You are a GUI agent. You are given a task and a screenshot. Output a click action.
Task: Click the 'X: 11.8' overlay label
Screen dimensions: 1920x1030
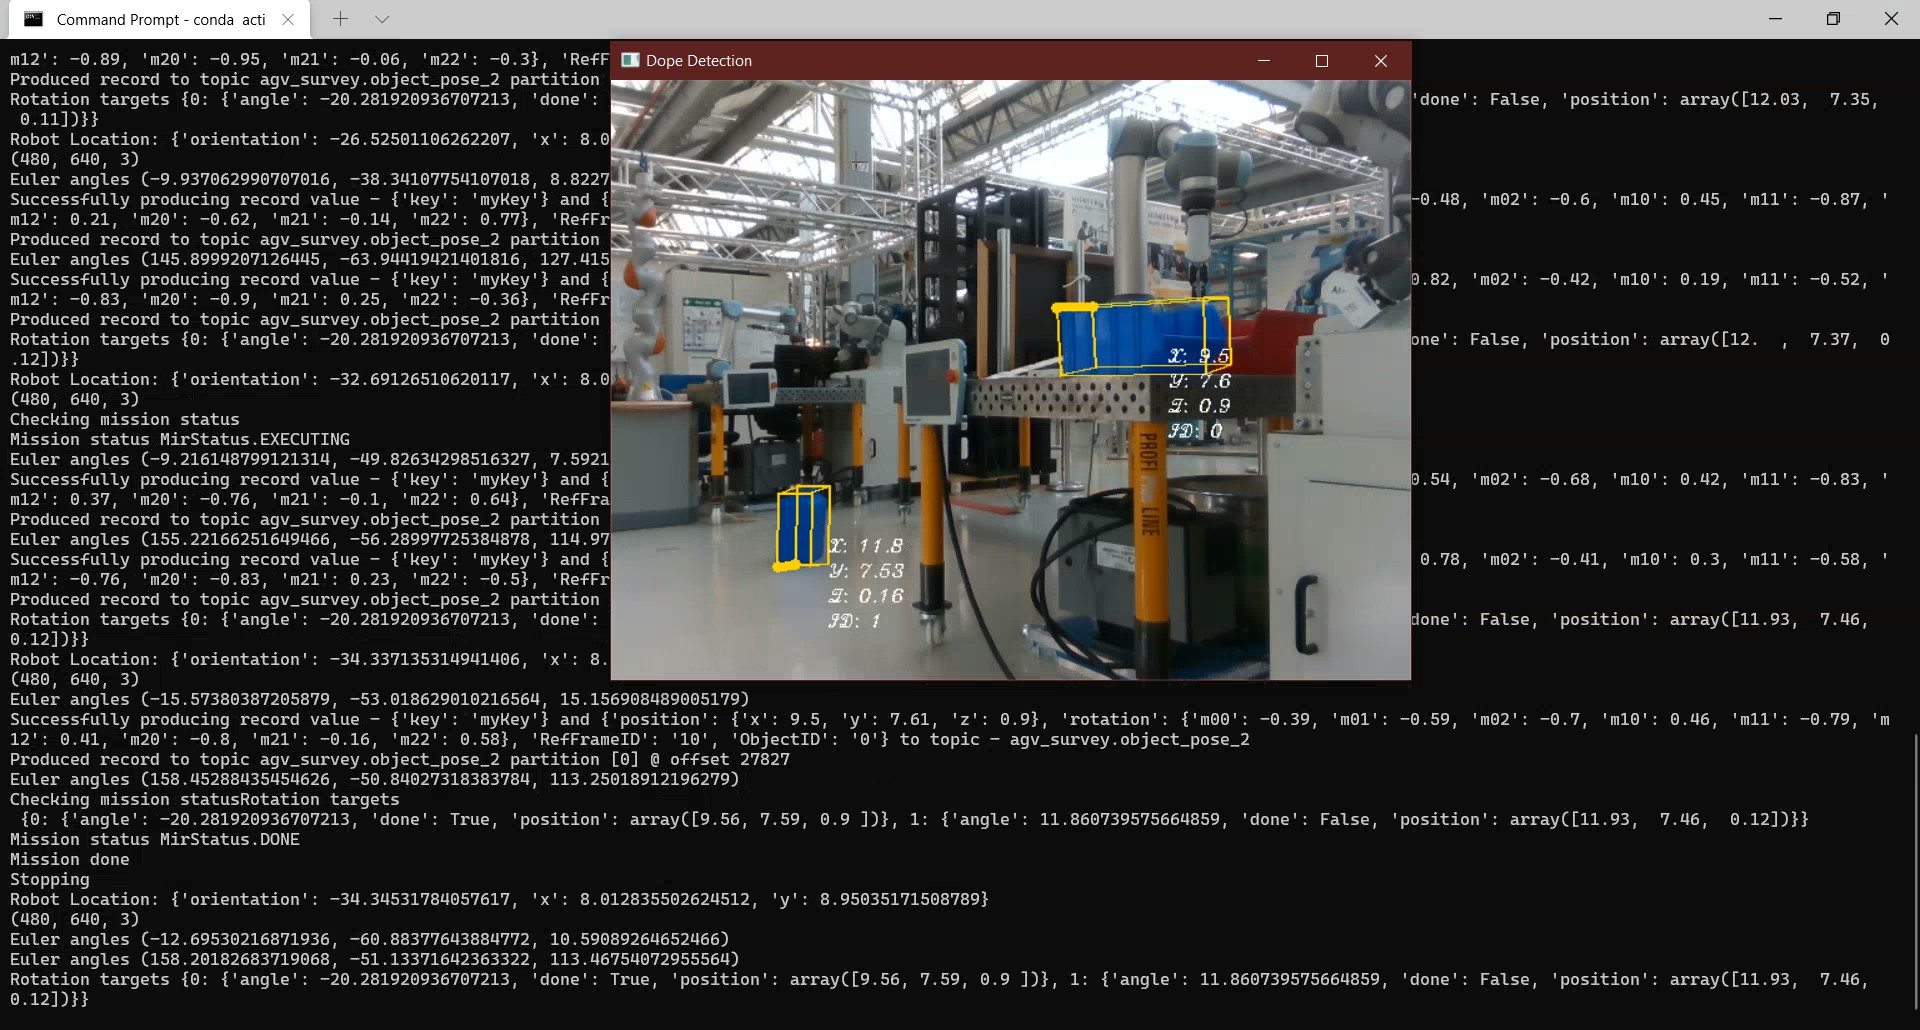coord(866,546)
